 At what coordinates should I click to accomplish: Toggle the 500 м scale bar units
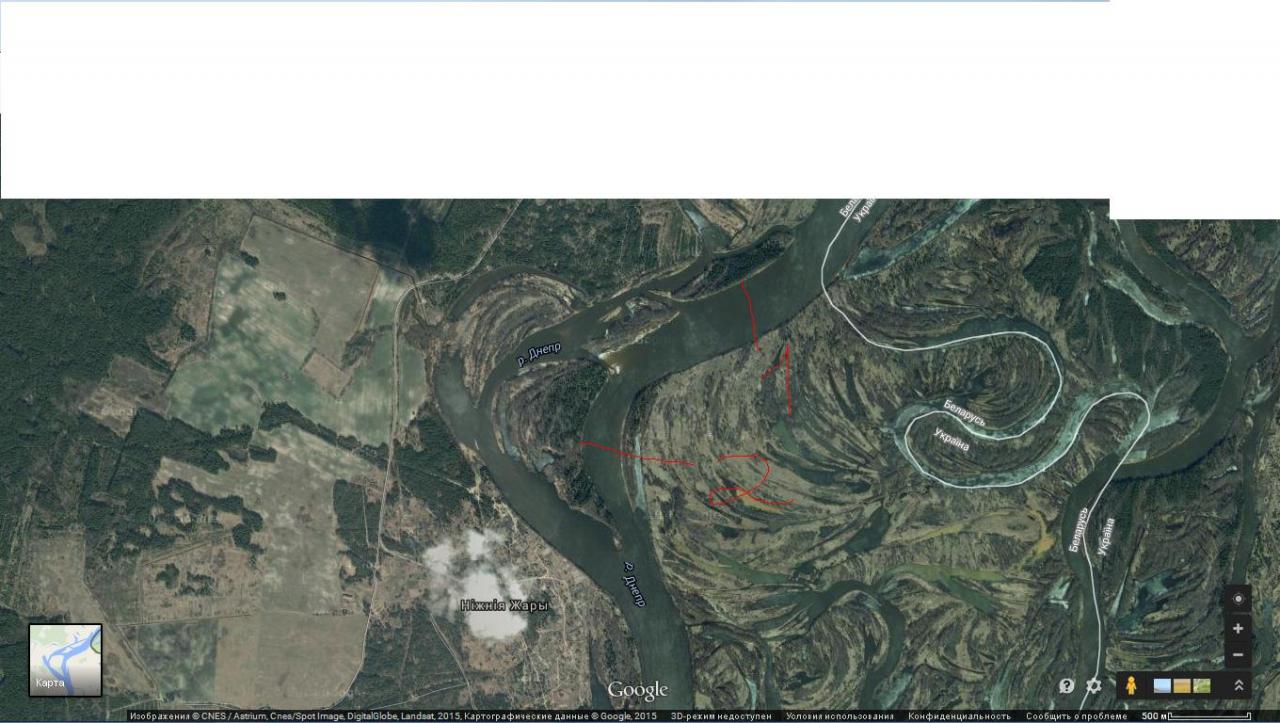pos(1196,716)
